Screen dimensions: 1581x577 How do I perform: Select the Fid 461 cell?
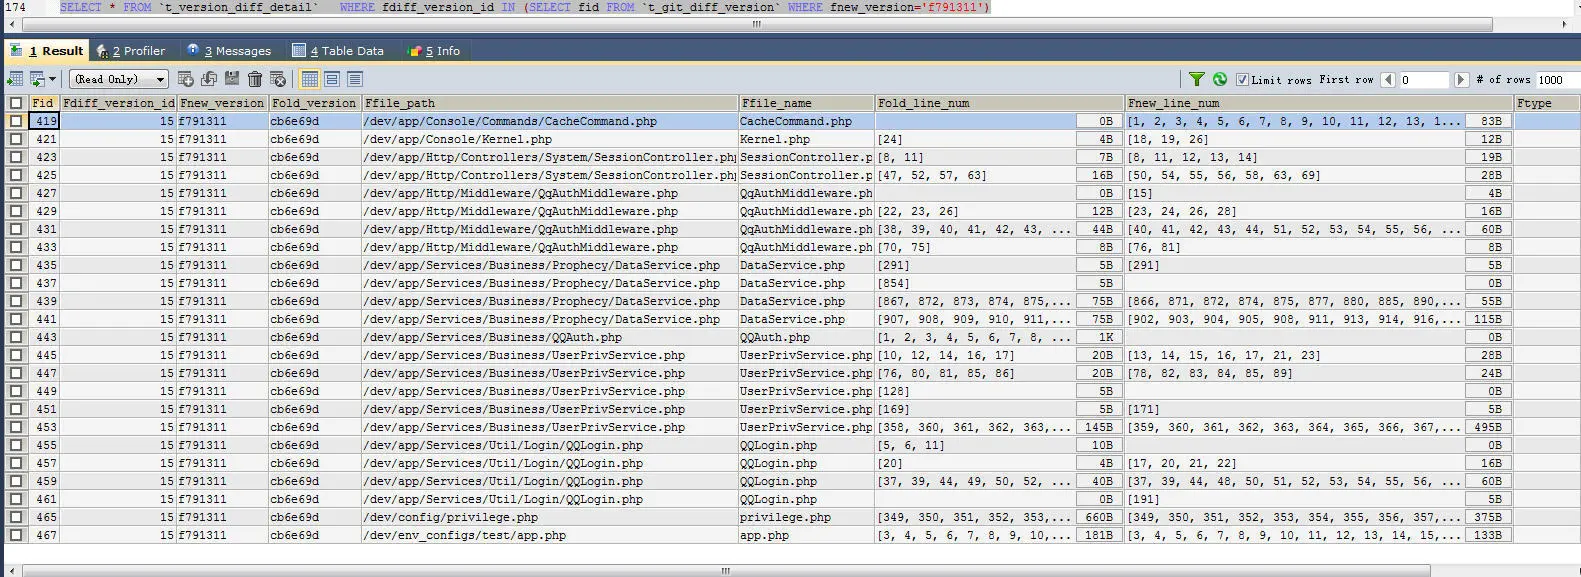pos(44,499)
